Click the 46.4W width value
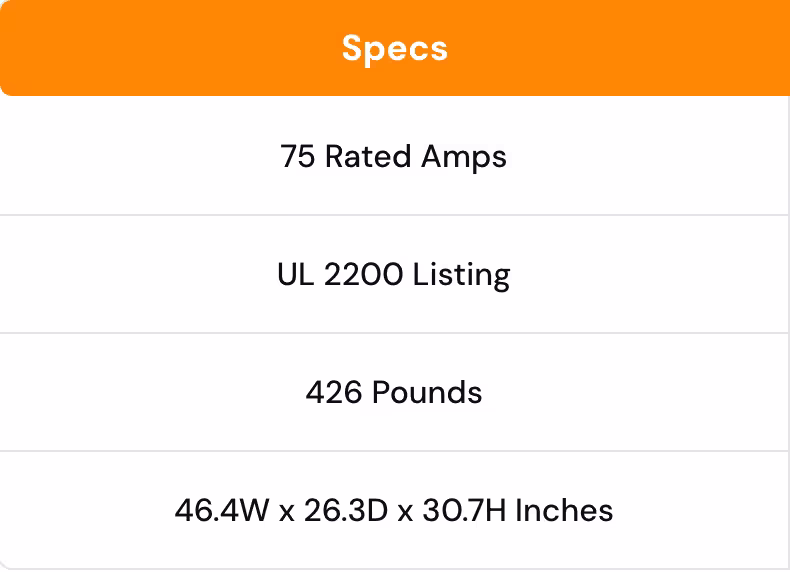 pyautogui.click(x=222, y=510)
